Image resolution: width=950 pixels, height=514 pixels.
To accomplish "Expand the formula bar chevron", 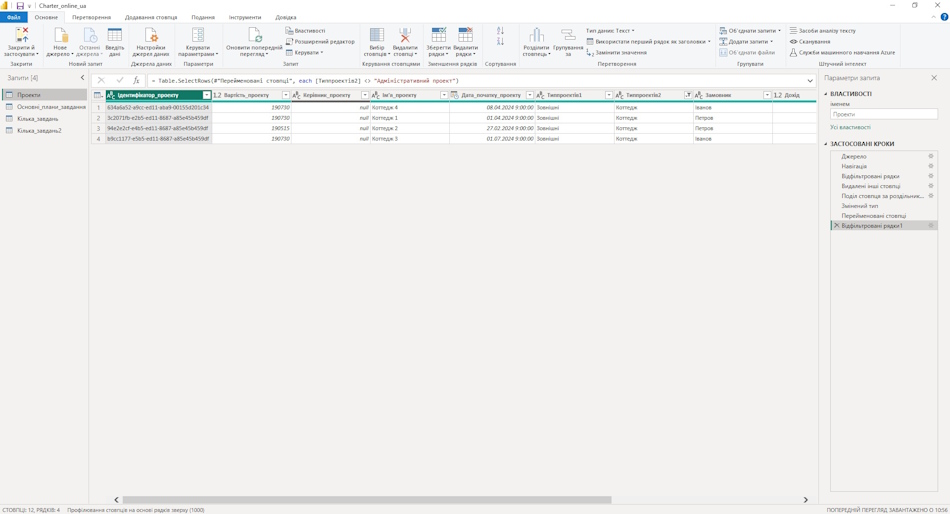I will 810,81.
